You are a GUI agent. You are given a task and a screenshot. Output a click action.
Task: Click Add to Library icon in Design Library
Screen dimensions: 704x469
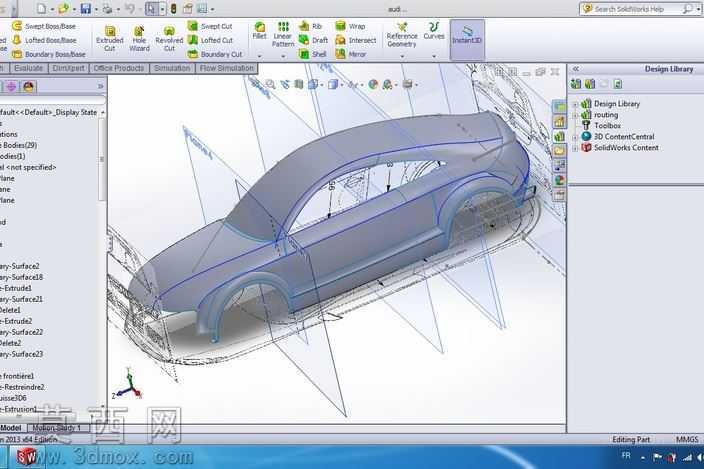576,83
